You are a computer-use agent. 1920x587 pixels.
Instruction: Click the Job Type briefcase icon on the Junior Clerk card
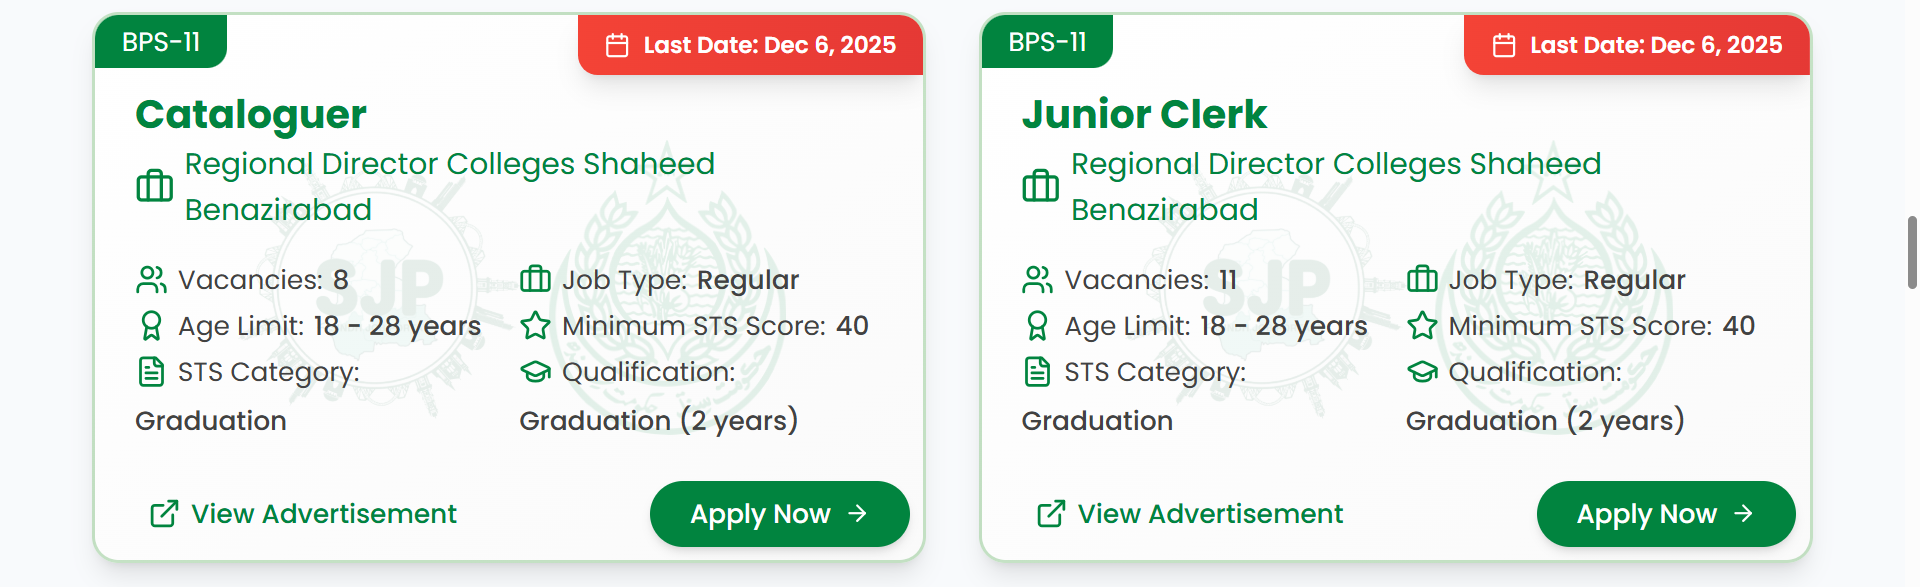pyautogui.click(x=1421, y=279)
